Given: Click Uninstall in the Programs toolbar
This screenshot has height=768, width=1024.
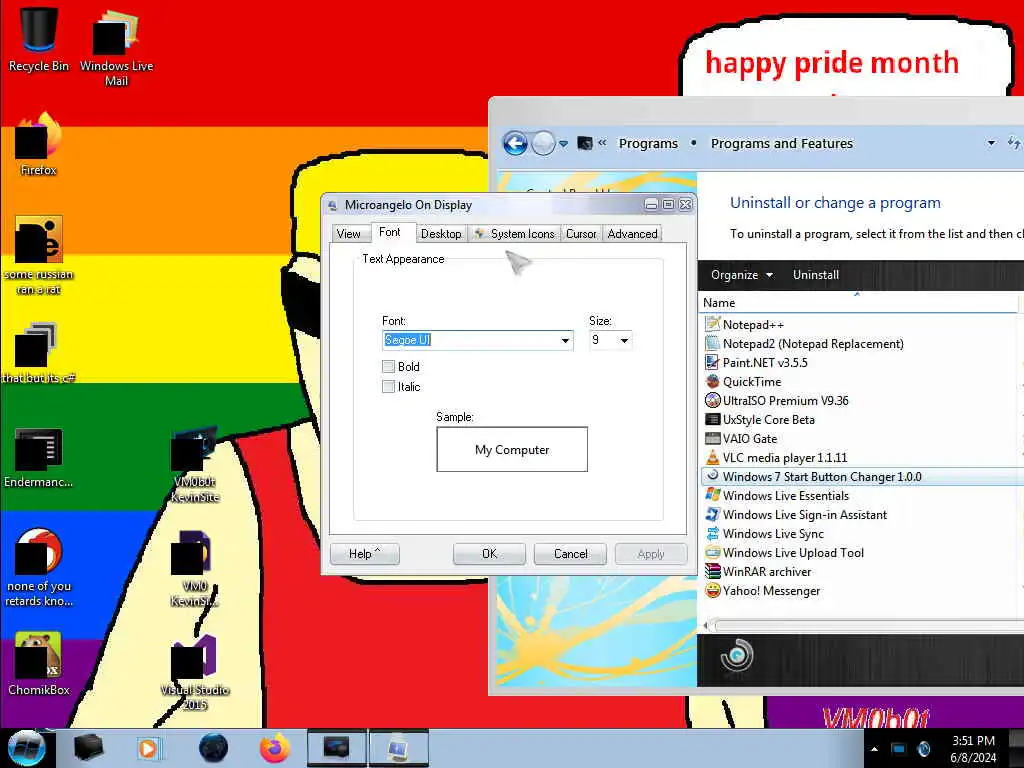Looking at the screenshot, I should (x=816, y=275).
